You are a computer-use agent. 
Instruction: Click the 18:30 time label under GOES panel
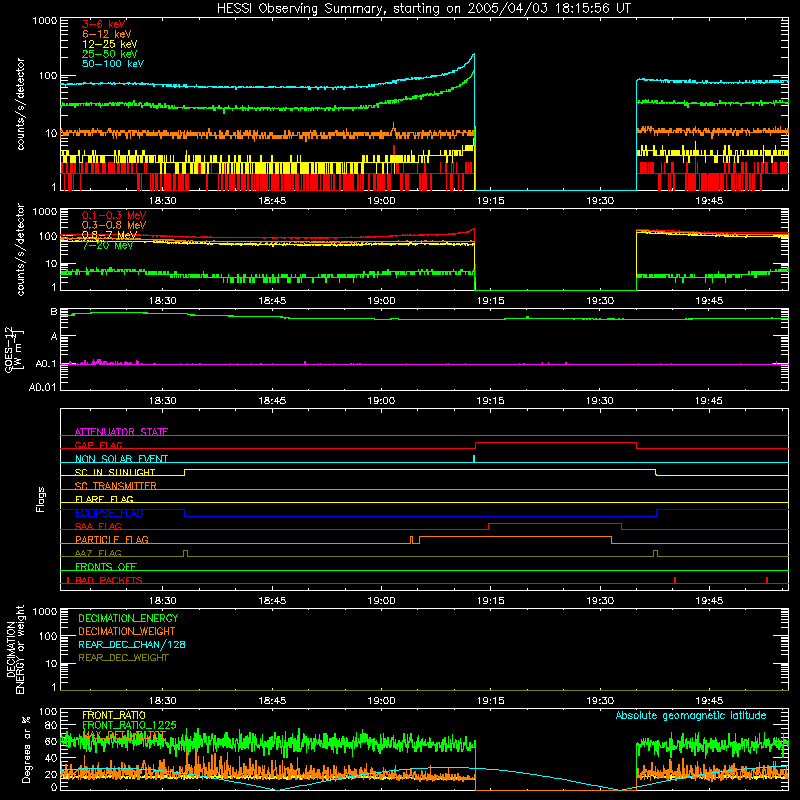162,401
